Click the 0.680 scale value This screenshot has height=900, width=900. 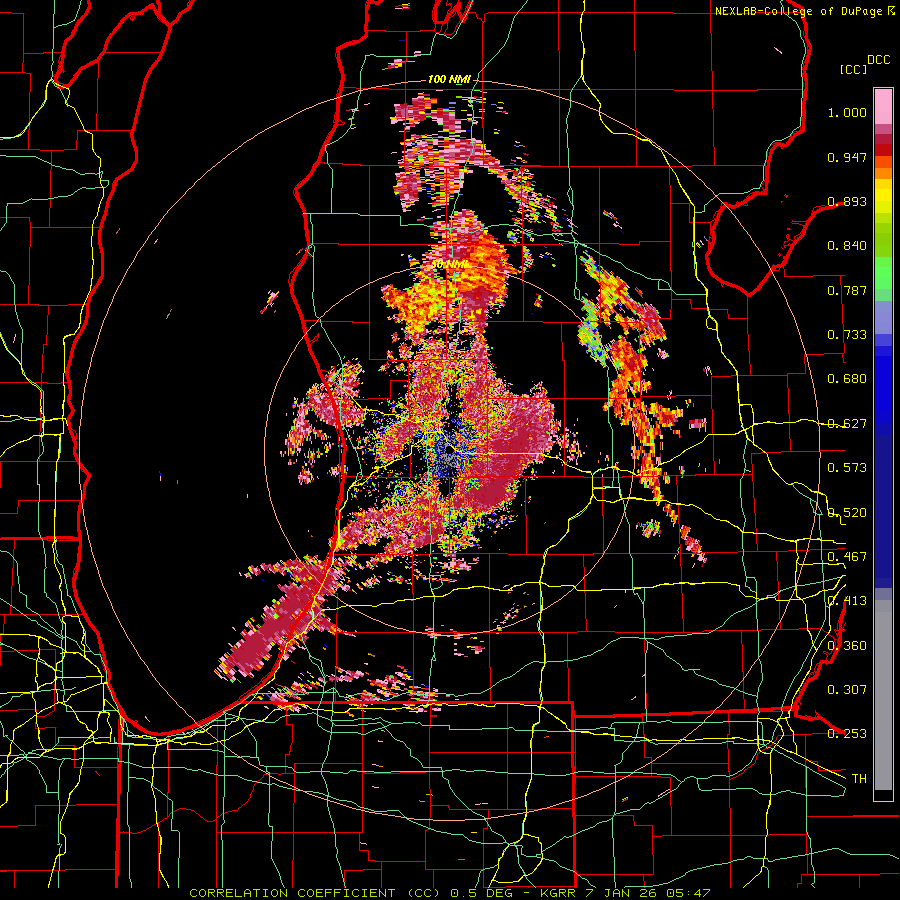[847, 379]
